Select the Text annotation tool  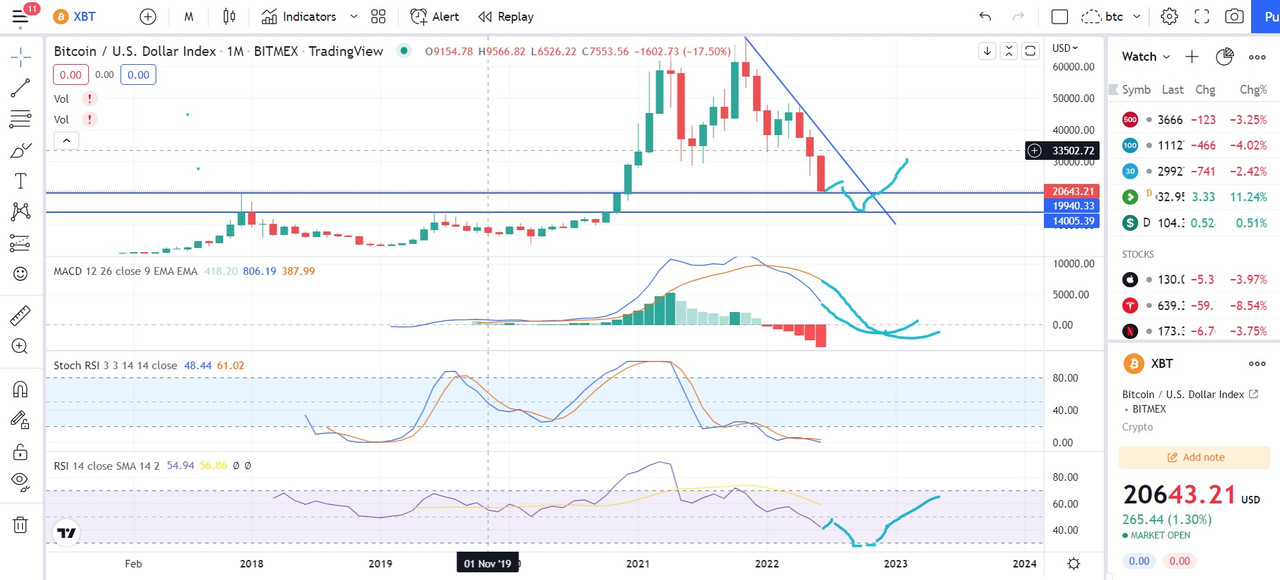(20, 181)
